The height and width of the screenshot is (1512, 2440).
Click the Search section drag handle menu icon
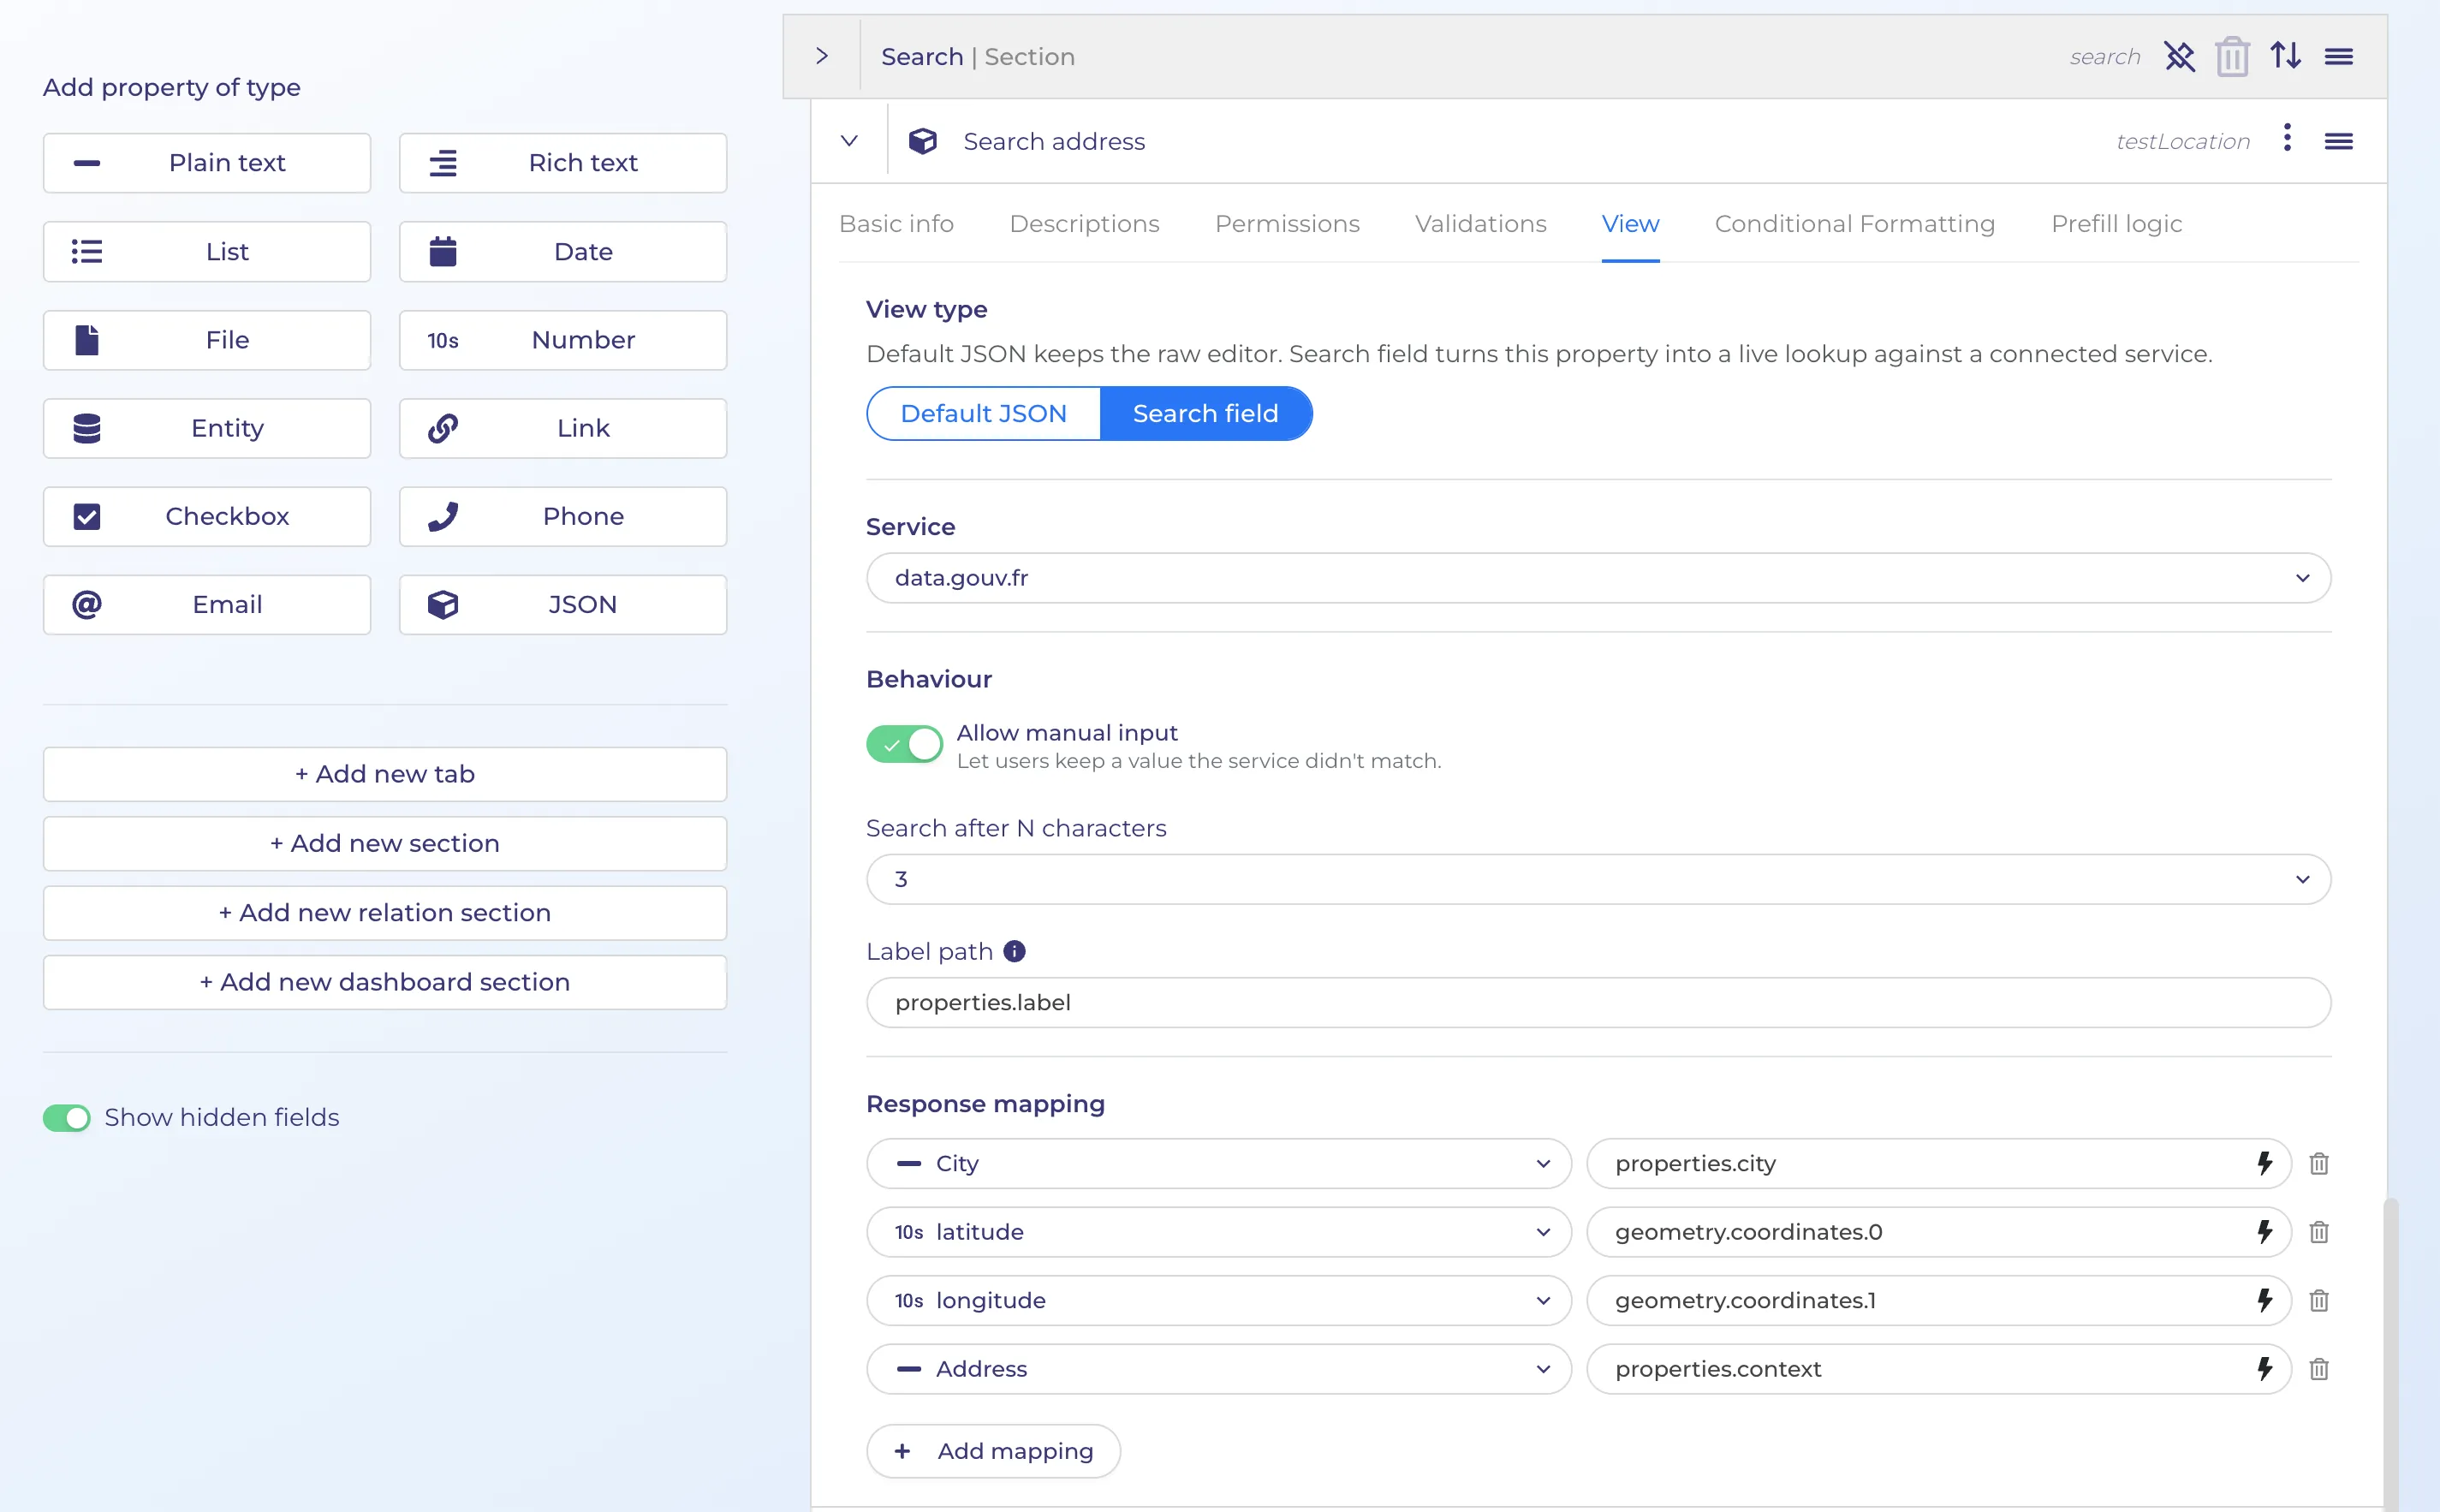[2339, 57]
